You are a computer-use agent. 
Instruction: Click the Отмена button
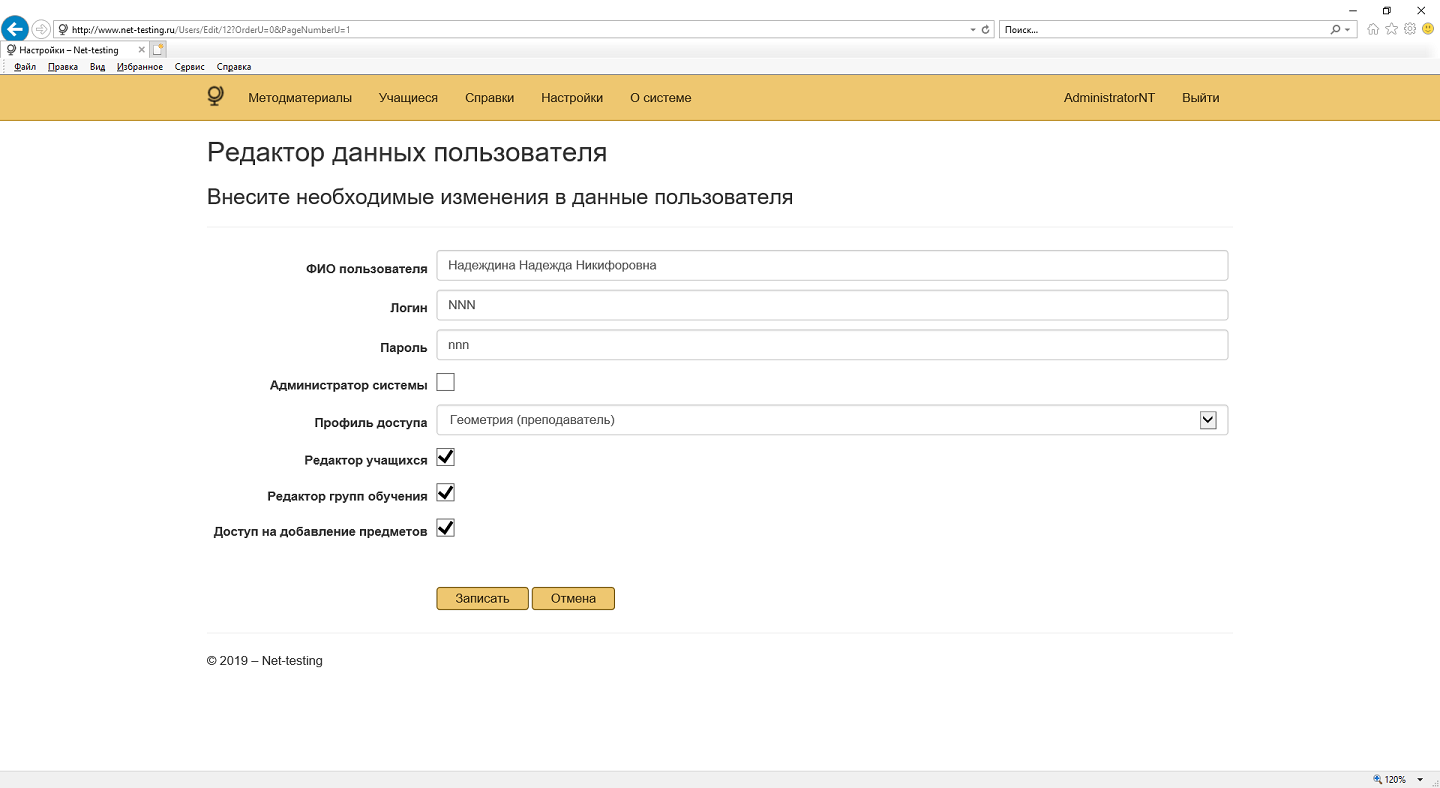point(573,598)
